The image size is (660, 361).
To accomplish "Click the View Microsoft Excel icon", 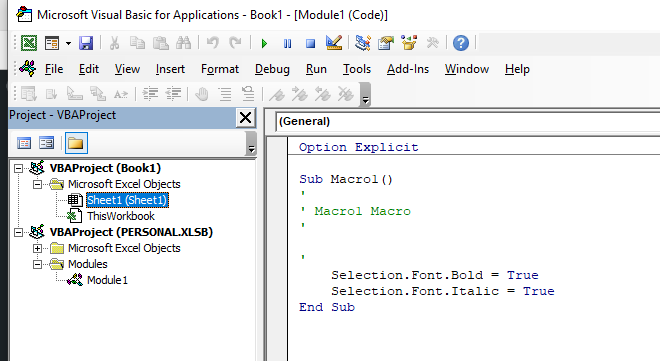I will pos(29,43).
